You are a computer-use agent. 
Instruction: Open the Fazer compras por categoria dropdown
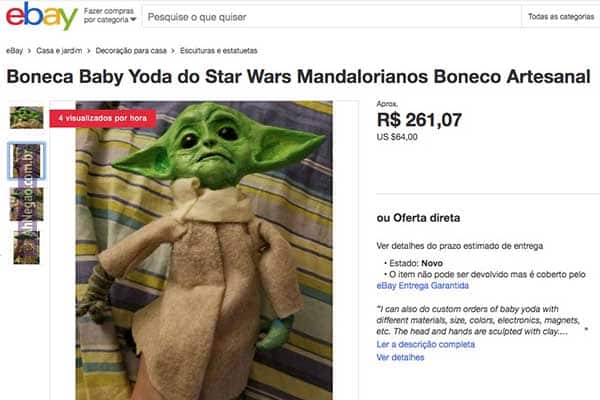tap(109, 16)
